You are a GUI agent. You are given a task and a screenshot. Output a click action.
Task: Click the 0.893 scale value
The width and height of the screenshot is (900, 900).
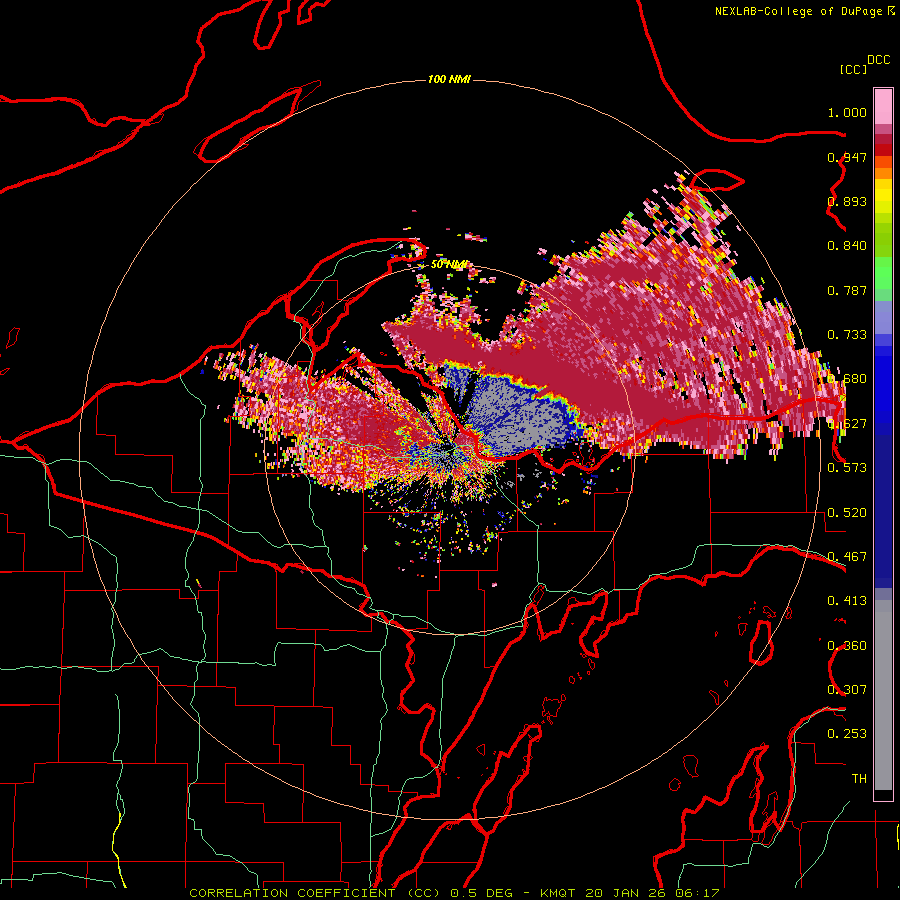[847, 201]
